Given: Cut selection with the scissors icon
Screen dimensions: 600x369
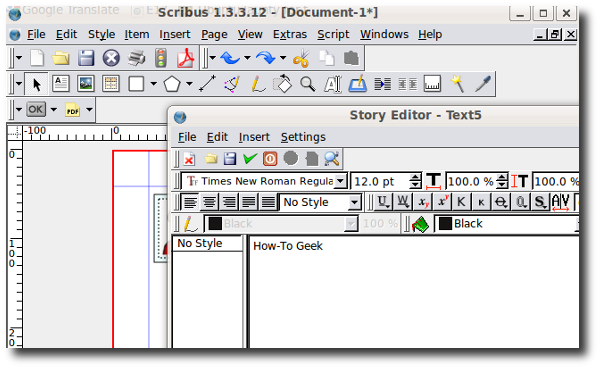Looking at the screenshot, I should [x=301, y=58].
